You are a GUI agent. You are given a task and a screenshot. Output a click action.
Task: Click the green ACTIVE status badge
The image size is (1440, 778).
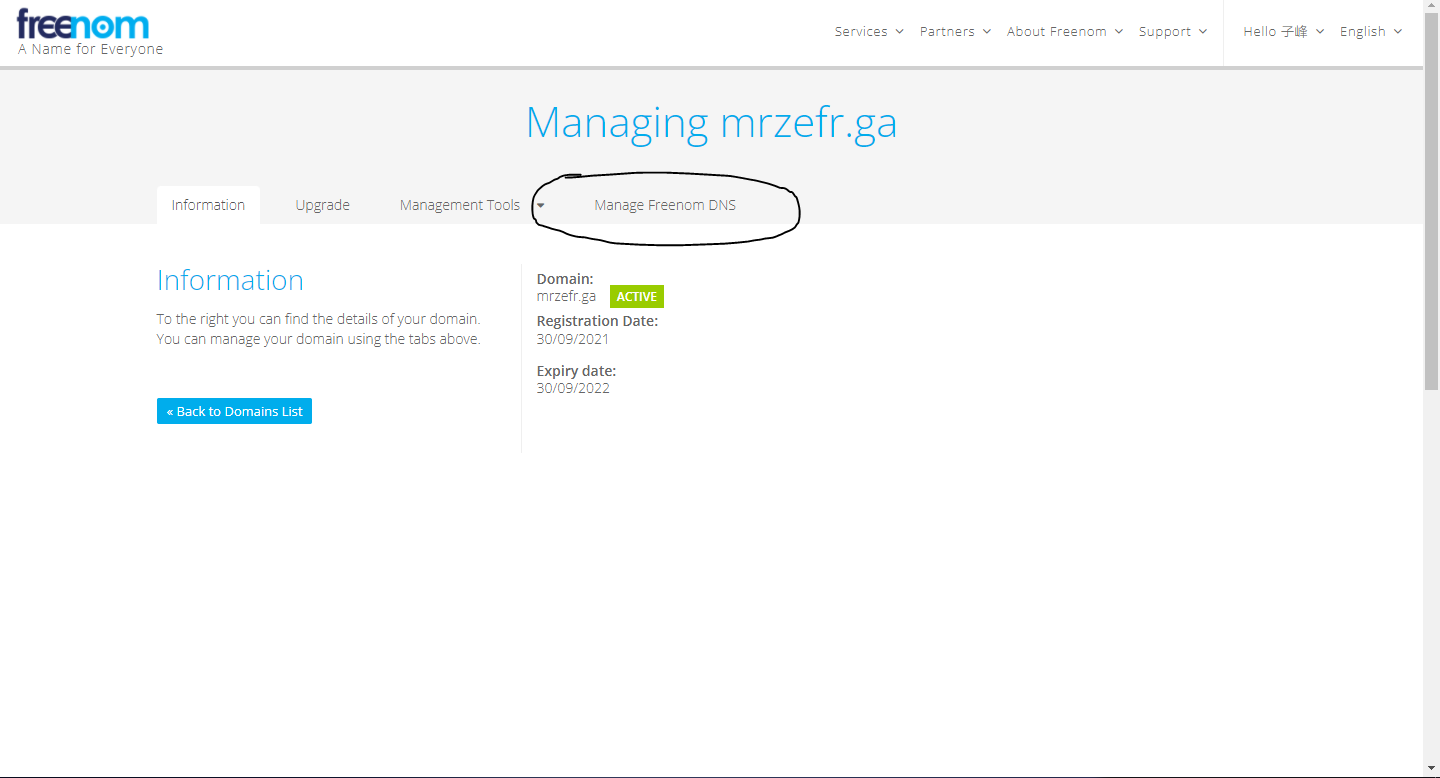636,297
